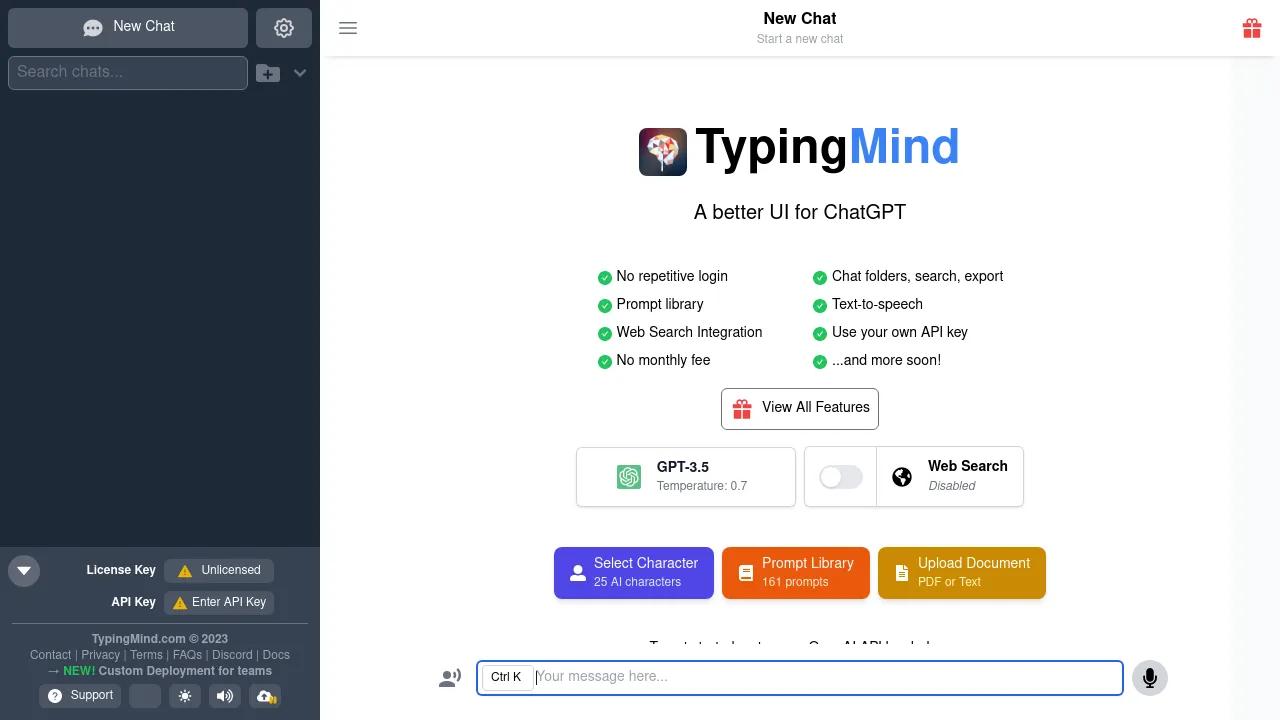This screenshot has width=1280, height=720.
Task: Open cloud sync backup icon
Action: pos(265,696)
